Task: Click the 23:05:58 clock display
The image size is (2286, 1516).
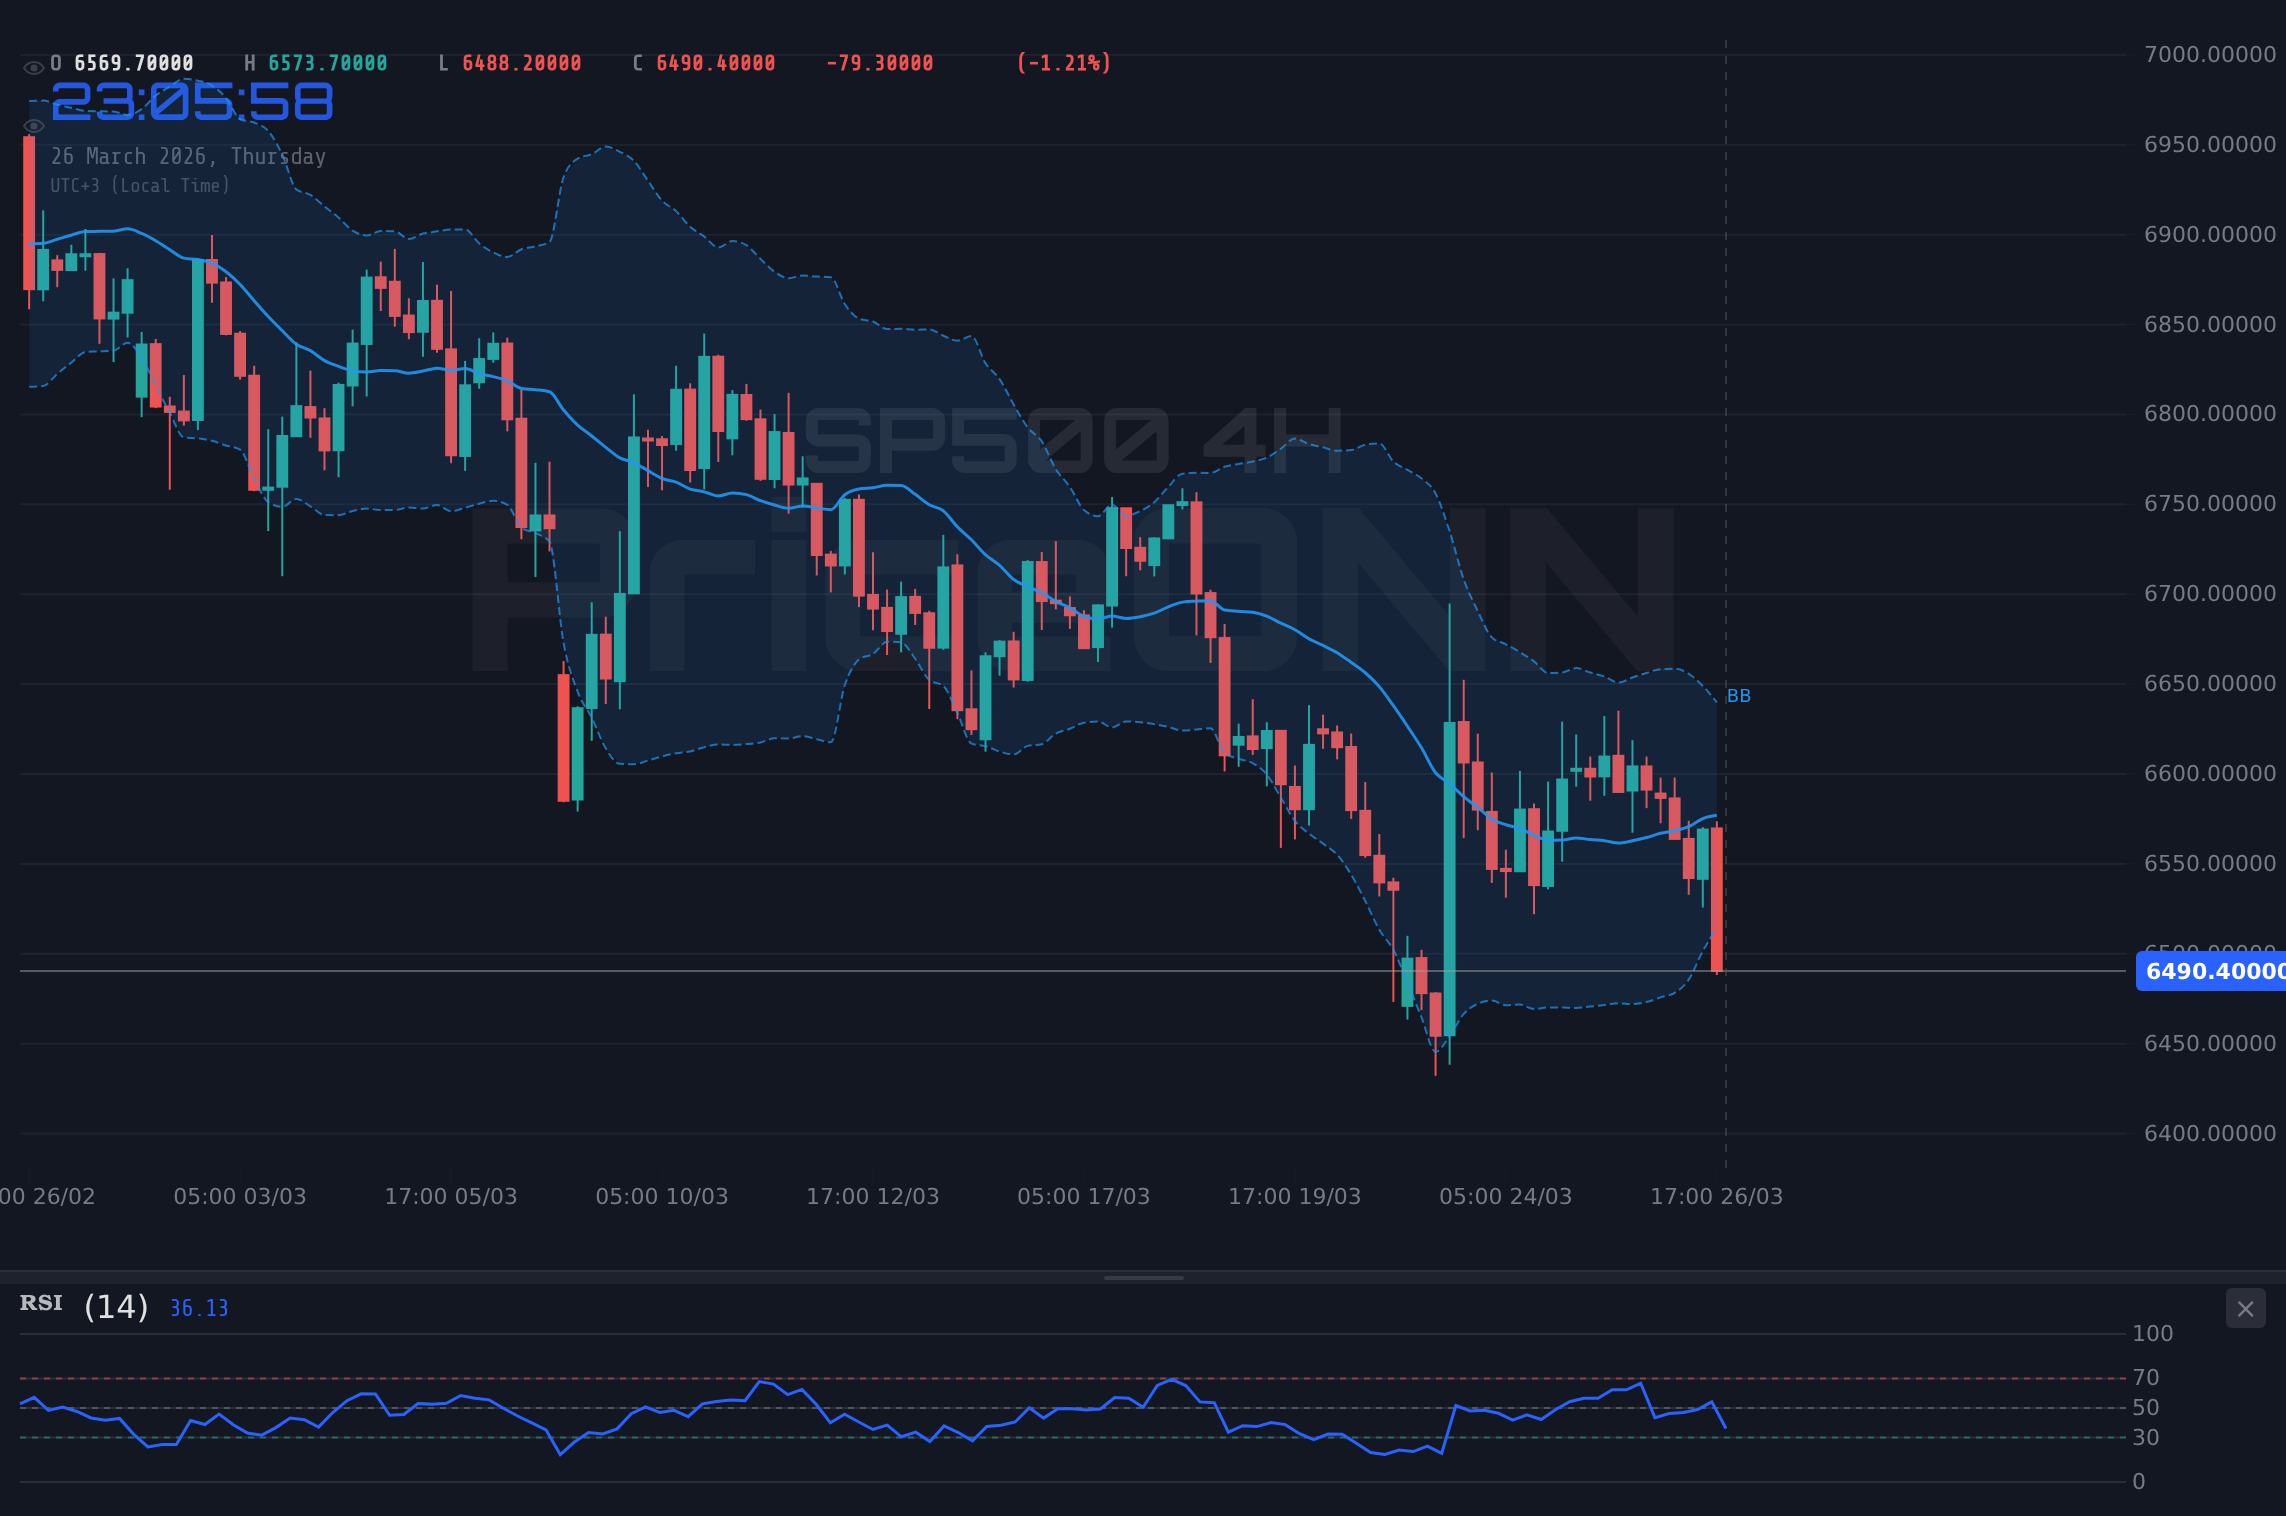Action: 192,101
